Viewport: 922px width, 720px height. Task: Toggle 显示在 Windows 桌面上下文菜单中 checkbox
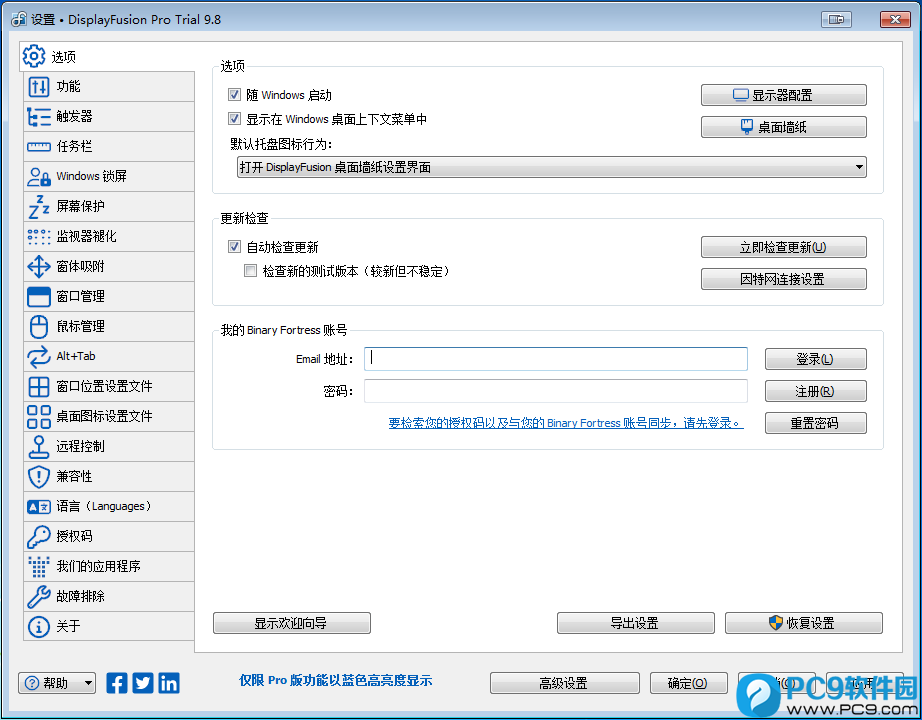234,119
